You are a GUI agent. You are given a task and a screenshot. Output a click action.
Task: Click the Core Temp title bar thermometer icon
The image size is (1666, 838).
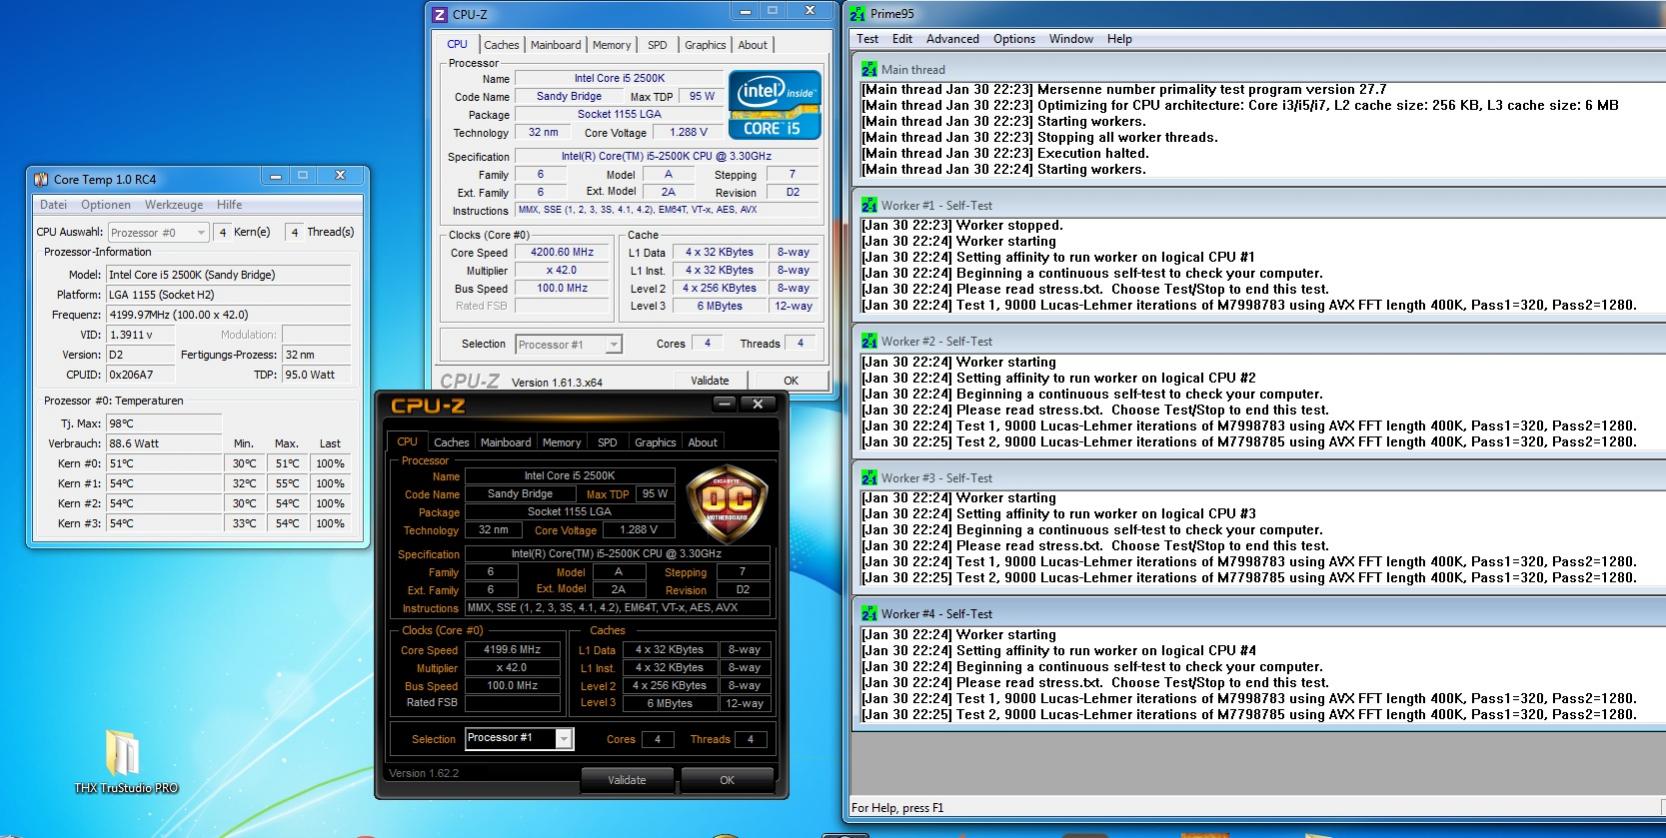click(x=41, y=179)
